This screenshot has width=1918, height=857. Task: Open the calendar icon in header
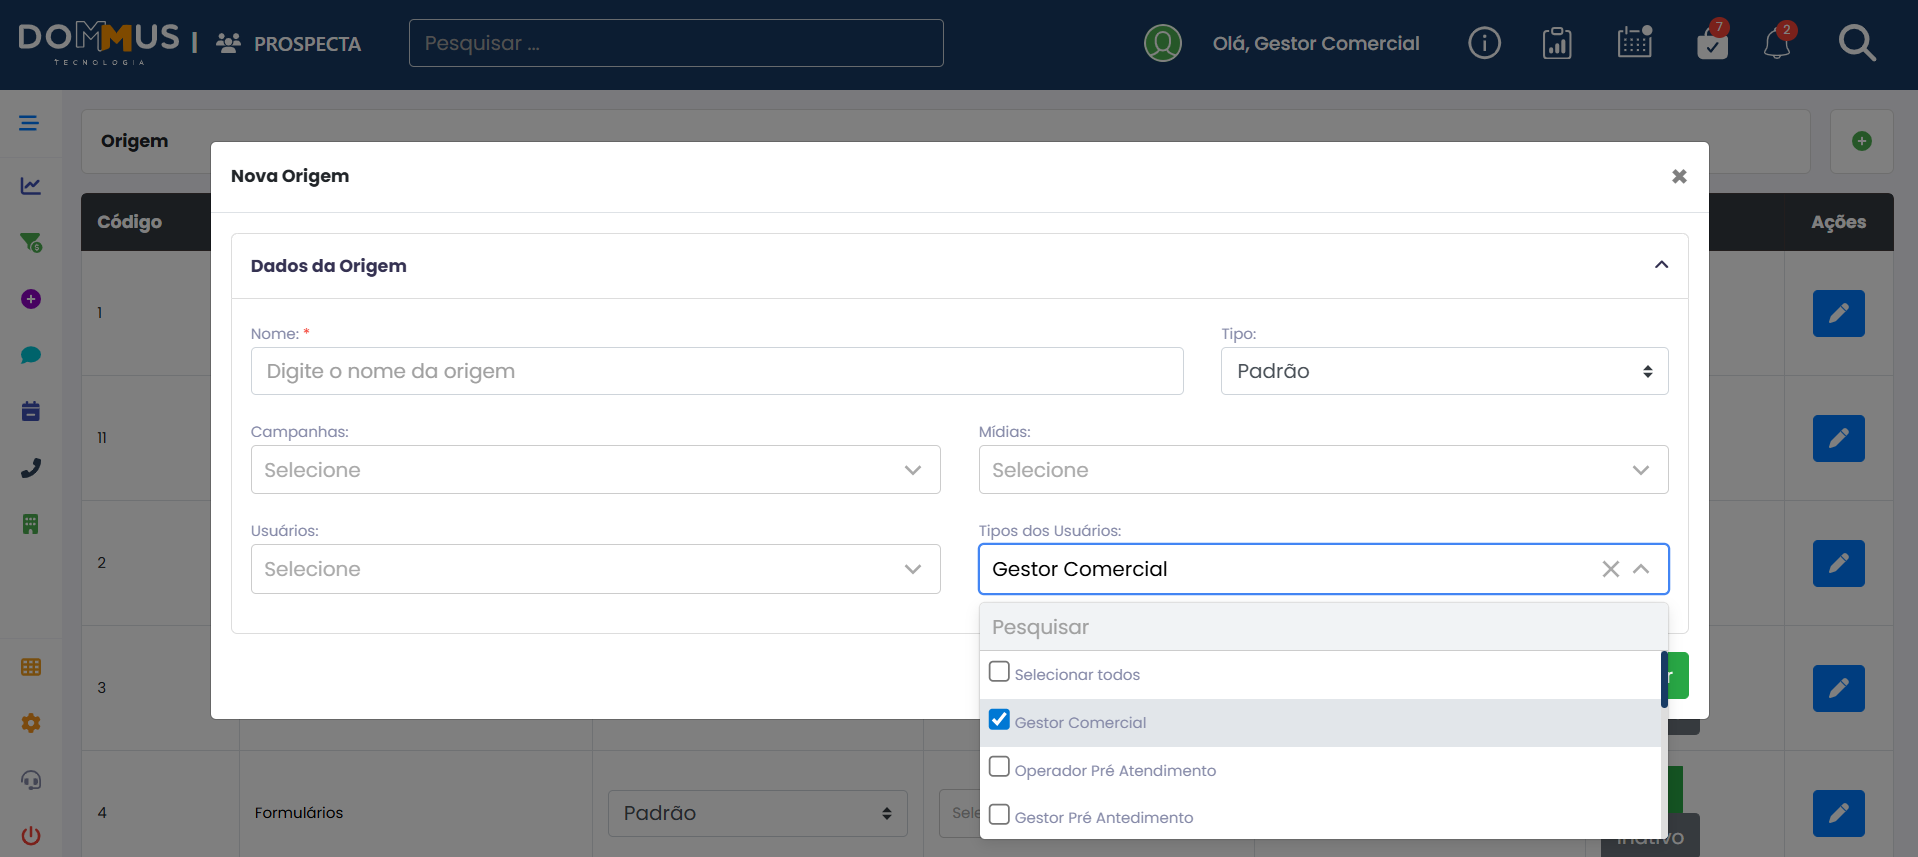1634,43
